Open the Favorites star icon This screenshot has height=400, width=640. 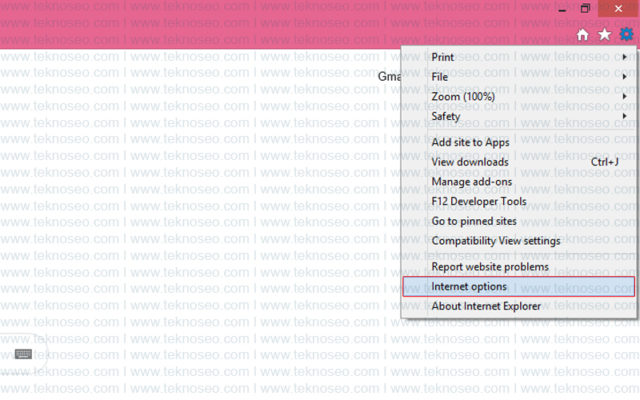(604, 35)
